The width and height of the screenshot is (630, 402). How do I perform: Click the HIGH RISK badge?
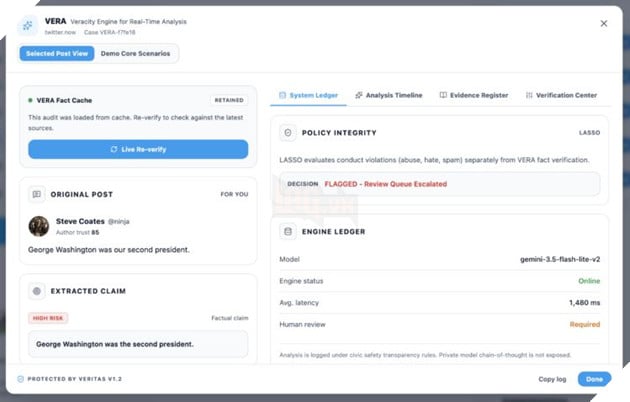point(48,318)
